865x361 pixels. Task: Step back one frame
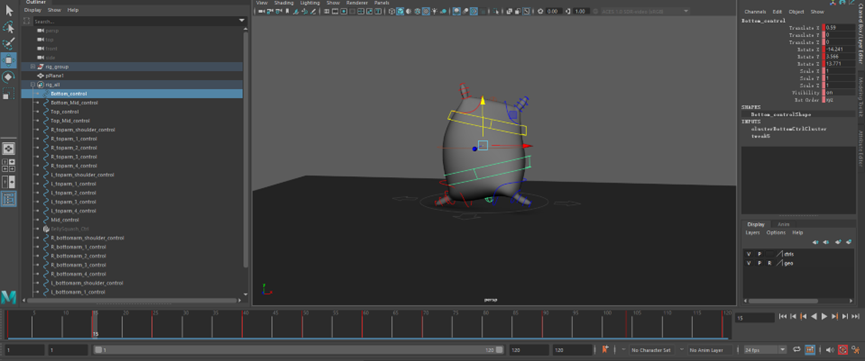[x=793, y=316]
